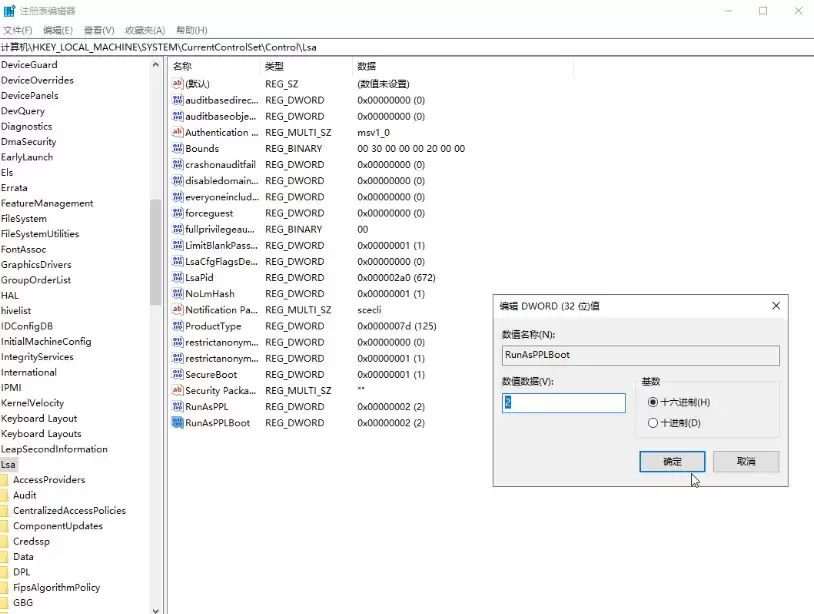Select the 十进制(D) radio button

[652, 422]
